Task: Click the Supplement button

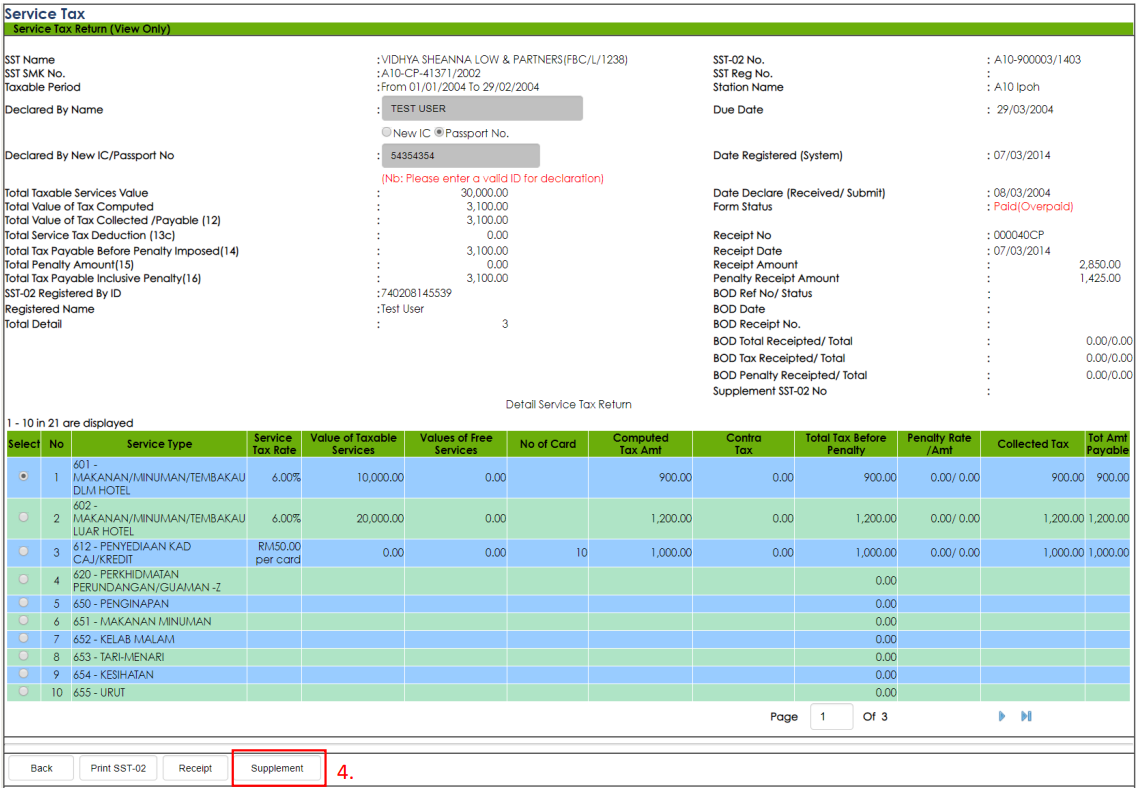Action: 277,768
